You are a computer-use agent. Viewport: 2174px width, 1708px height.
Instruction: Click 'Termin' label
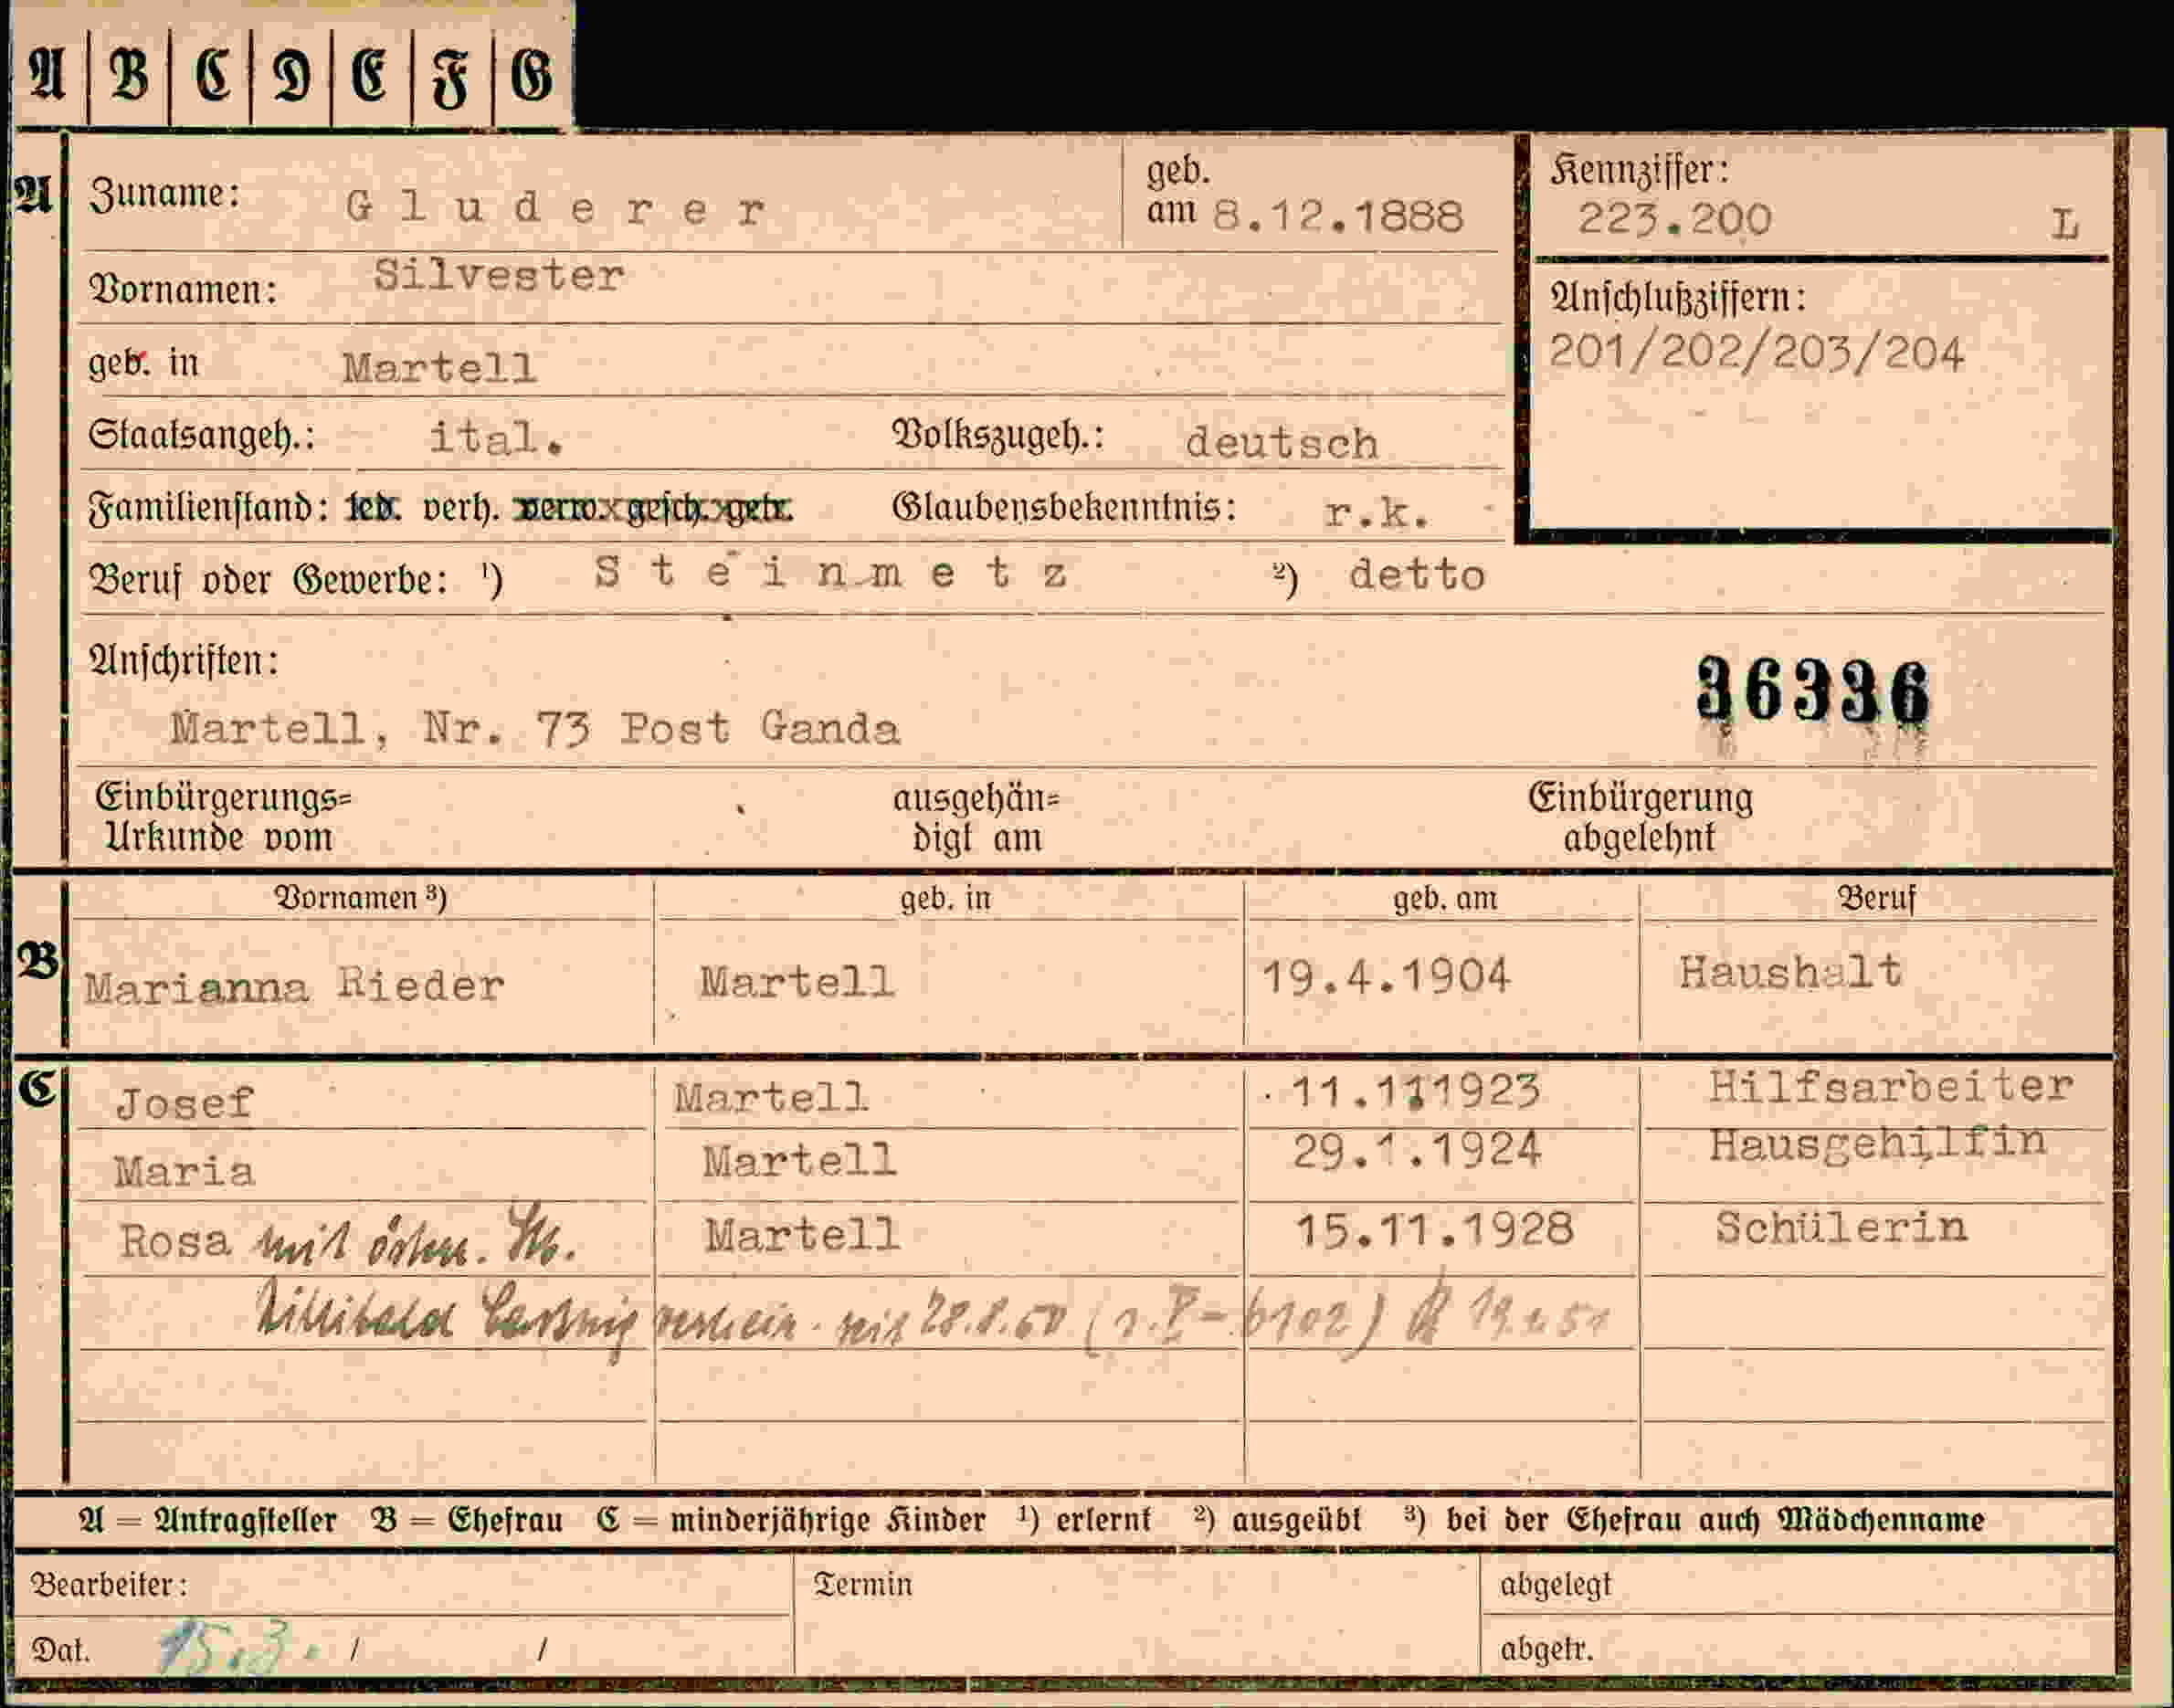(x=863, y=1585)
